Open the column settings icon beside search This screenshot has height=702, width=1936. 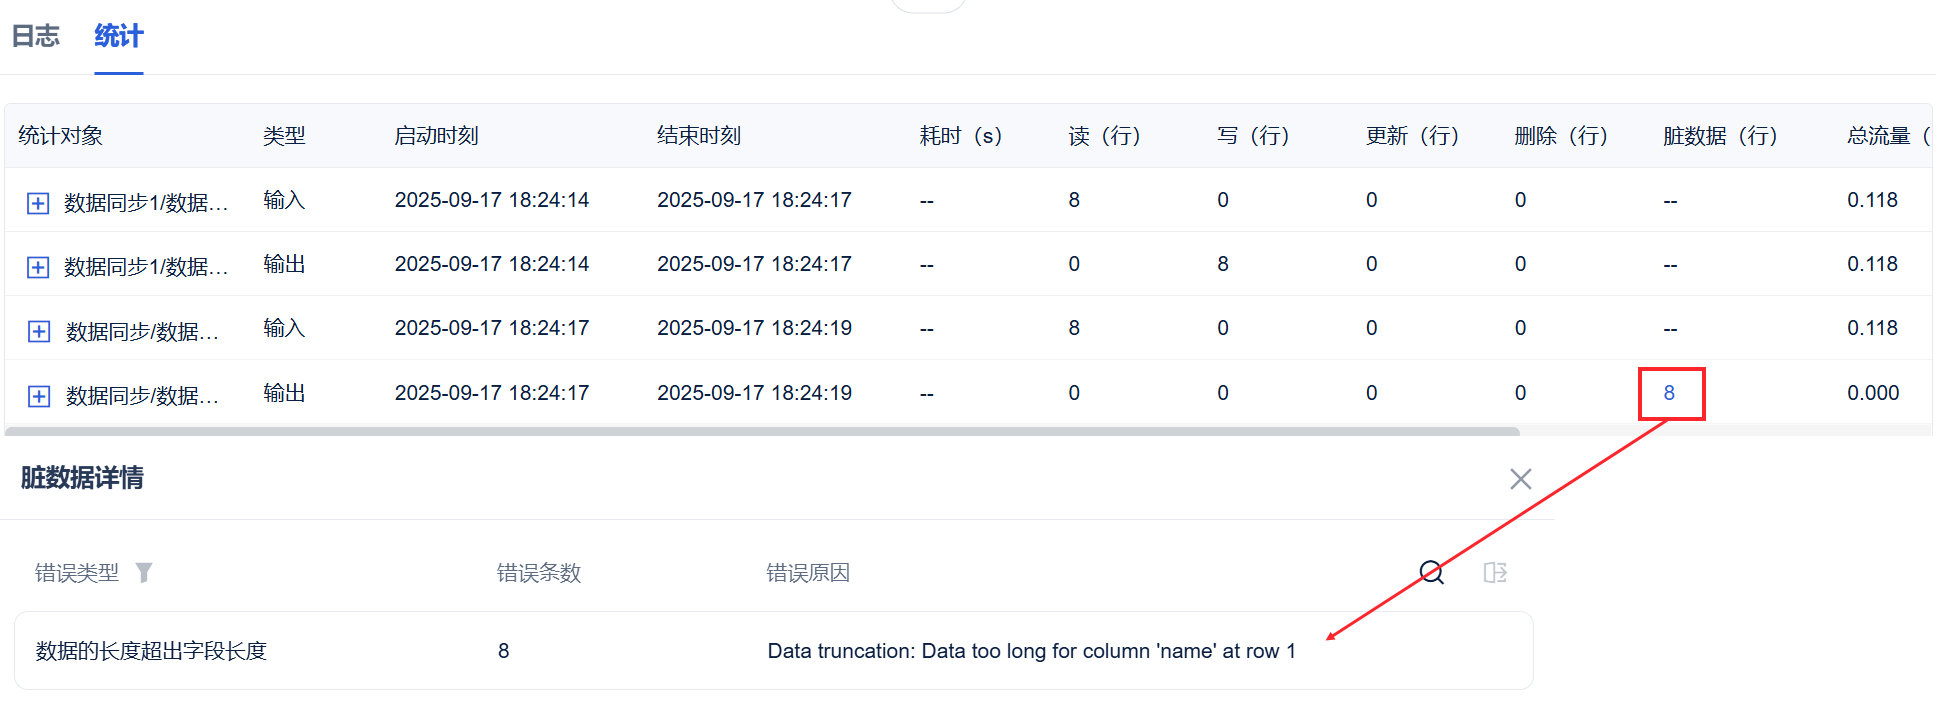1495,572
